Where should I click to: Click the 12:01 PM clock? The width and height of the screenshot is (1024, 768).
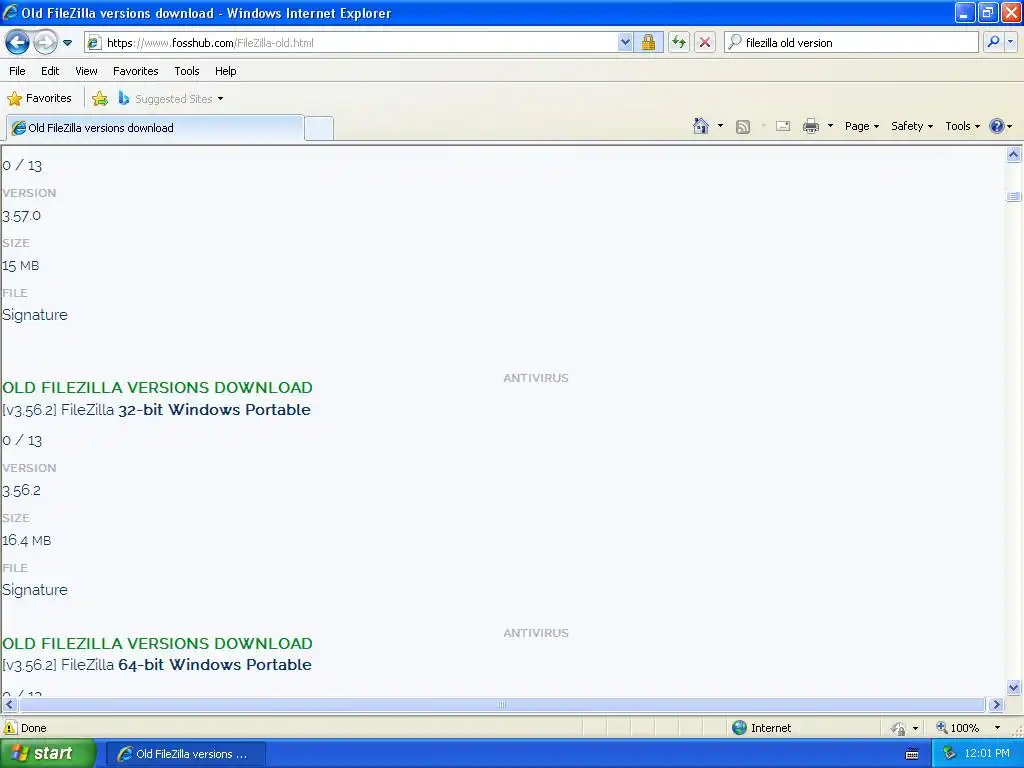(x=987, y=754)
